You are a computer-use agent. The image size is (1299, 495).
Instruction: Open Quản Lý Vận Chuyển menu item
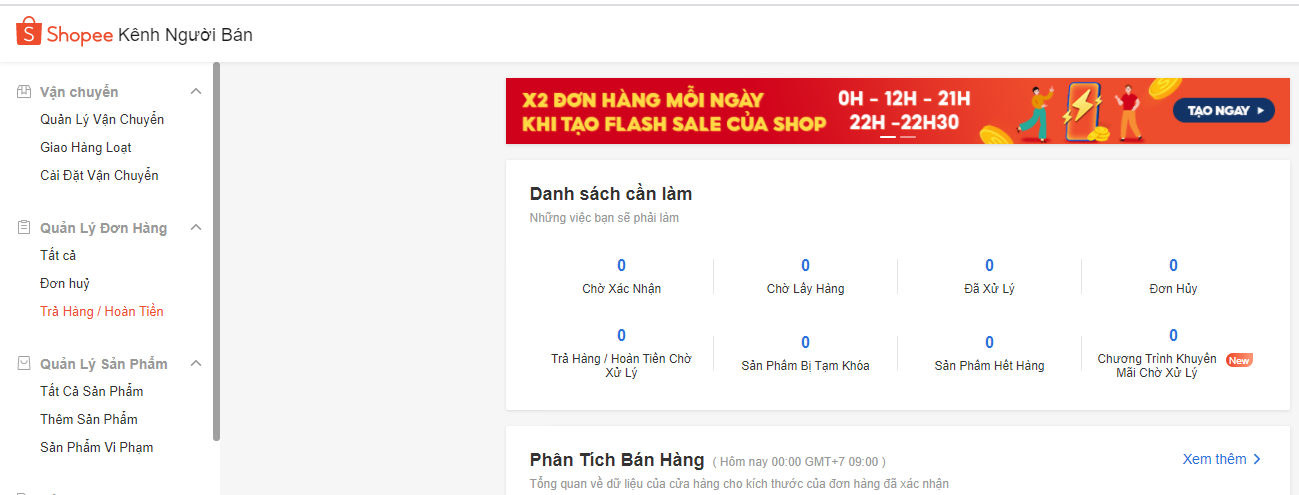102,120
